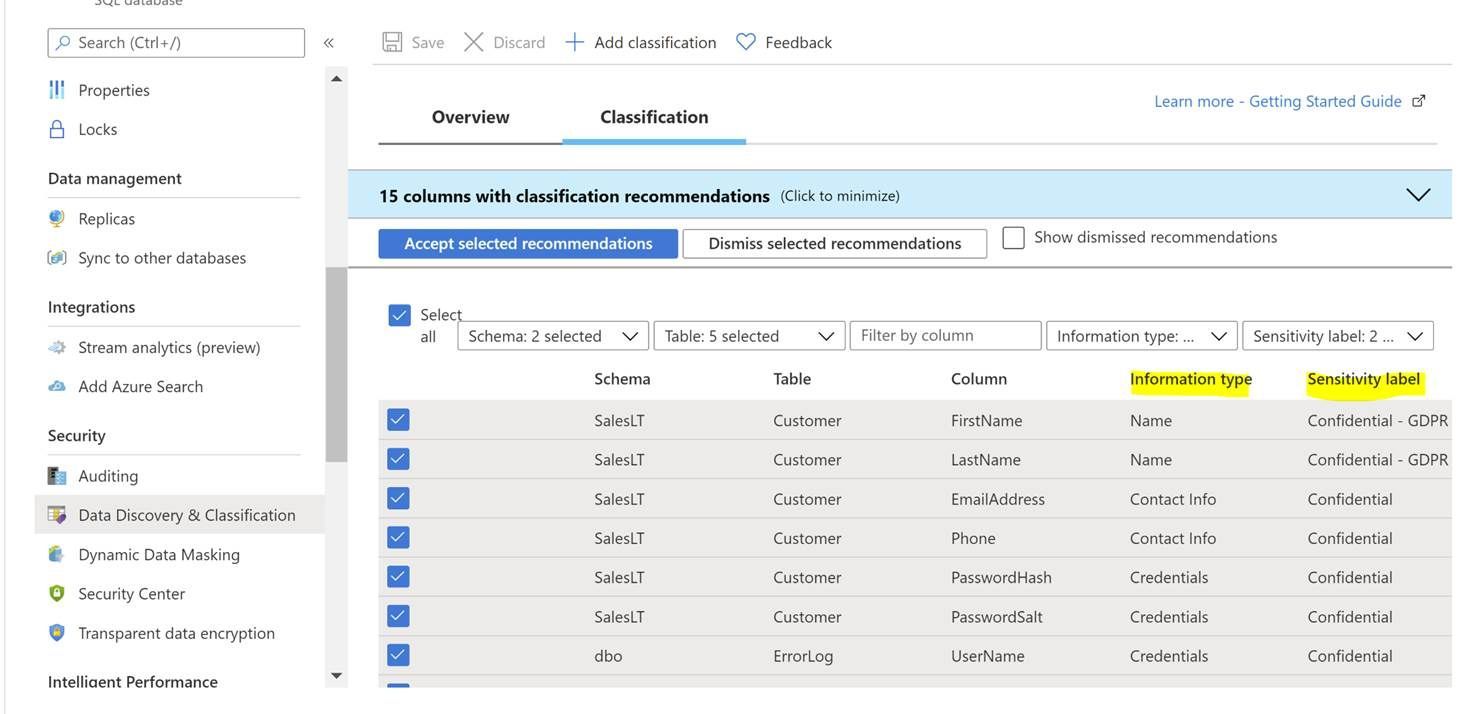1461x714 pixels.
Task: Open Security Center from the sidebar
Action: tap(131, 593)
